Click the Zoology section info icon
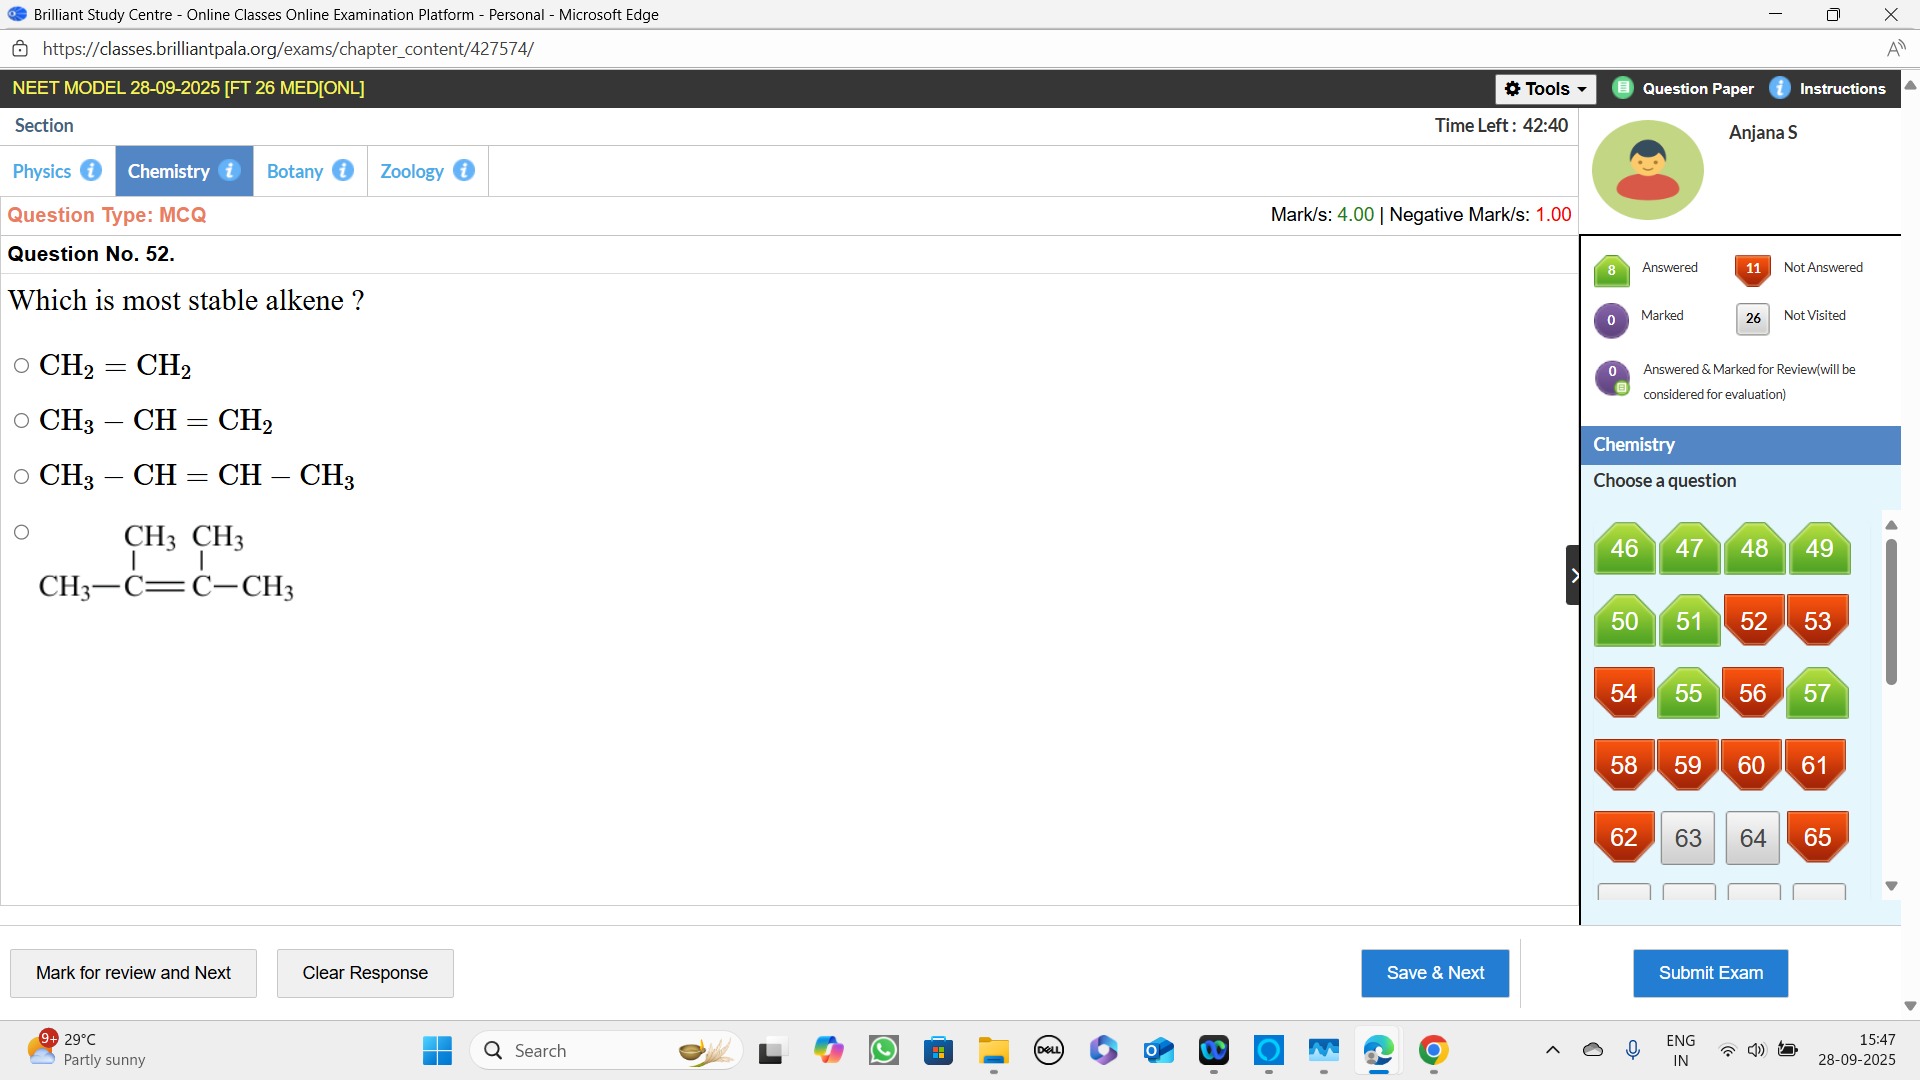Viewport: 1920px width, 1080px height. [463, 170]
